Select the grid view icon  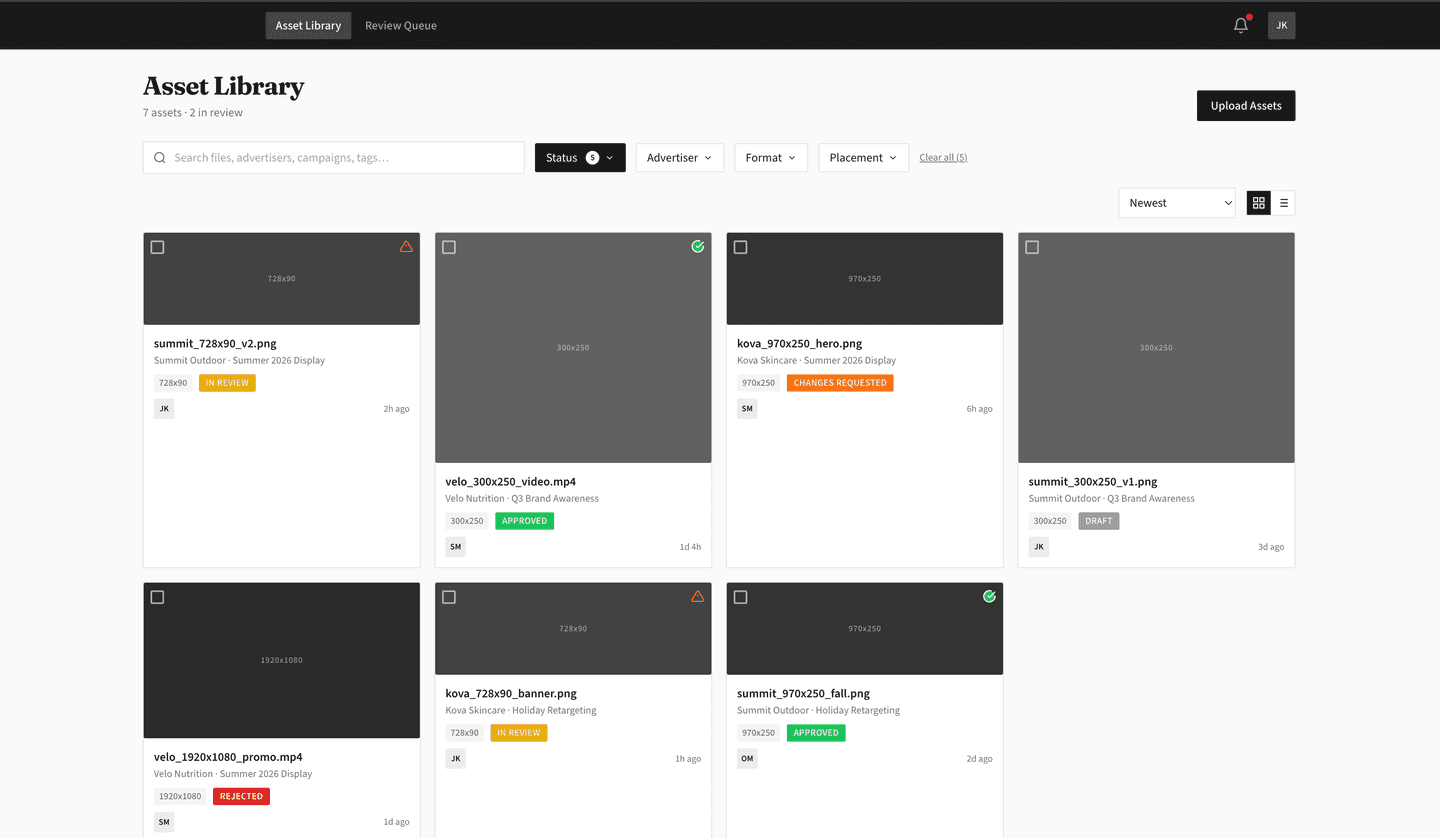tap(1258, 202)
